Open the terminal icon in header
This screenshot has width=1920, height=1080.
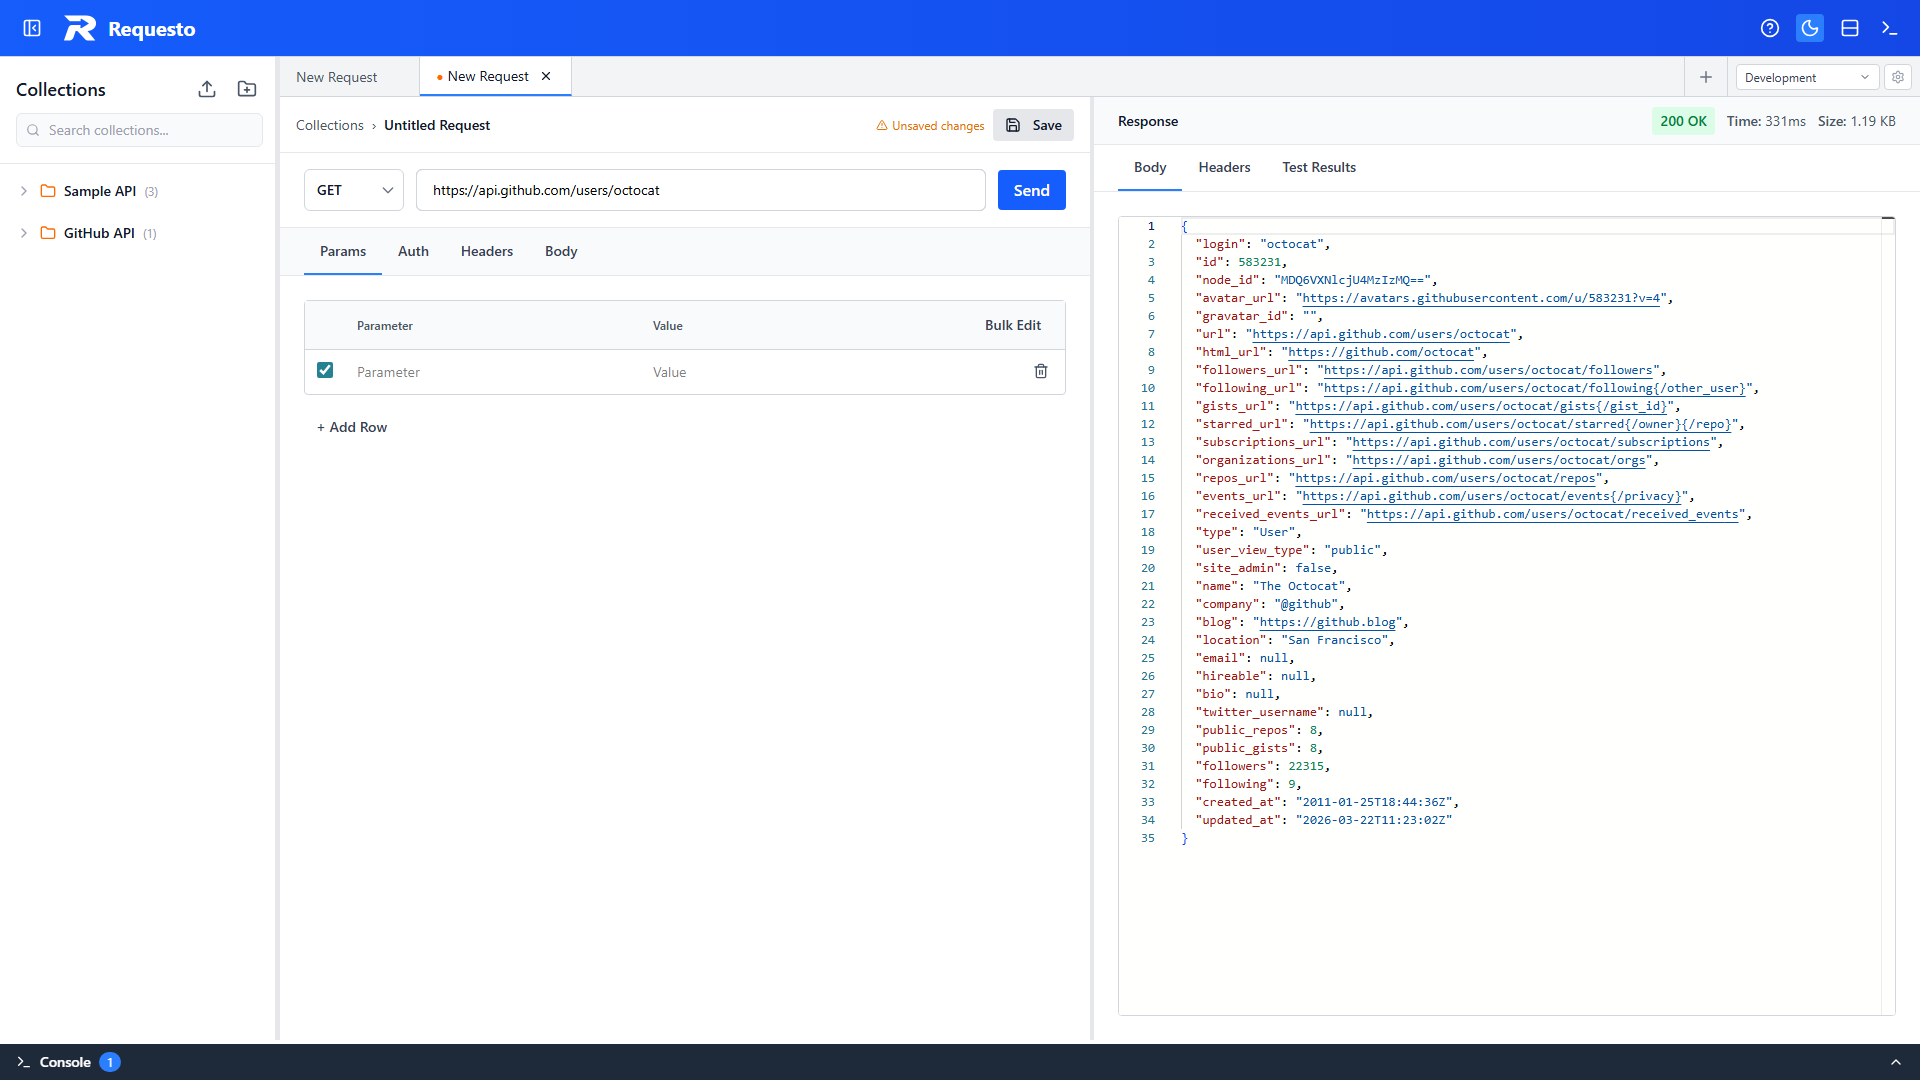pos(1889,28)
